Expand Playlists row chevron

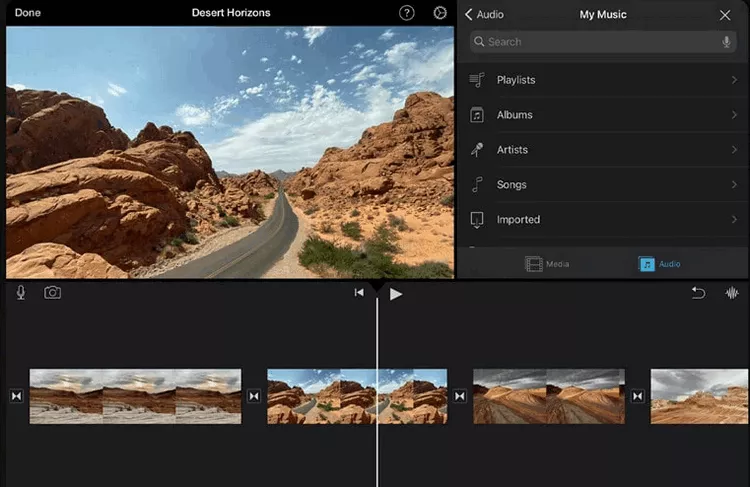(734, 80)
